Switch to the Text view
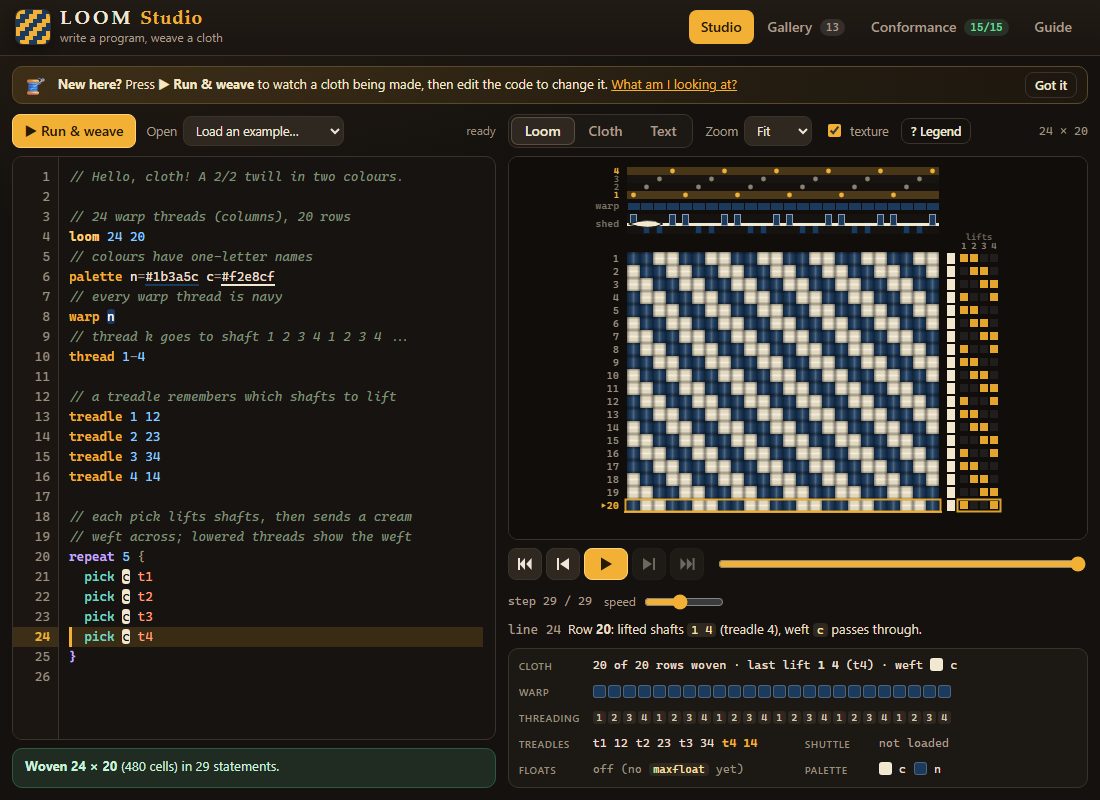Image resolution: width=1100 pixels, height=800 pixels. click(x=663, y=131)
